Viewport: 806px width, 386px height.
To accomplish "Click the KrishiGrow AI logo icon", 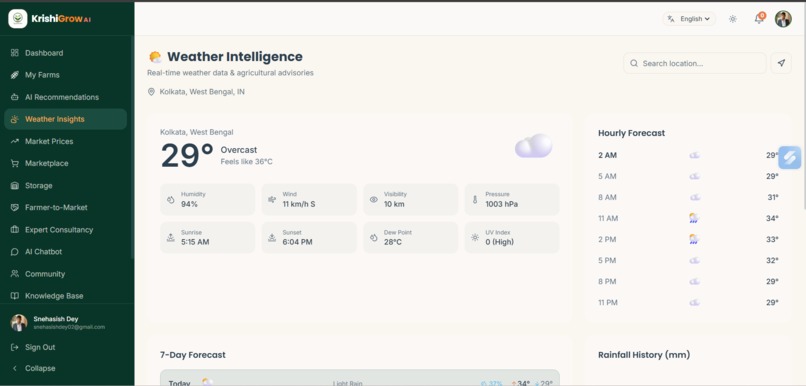I will coord(17,19).
